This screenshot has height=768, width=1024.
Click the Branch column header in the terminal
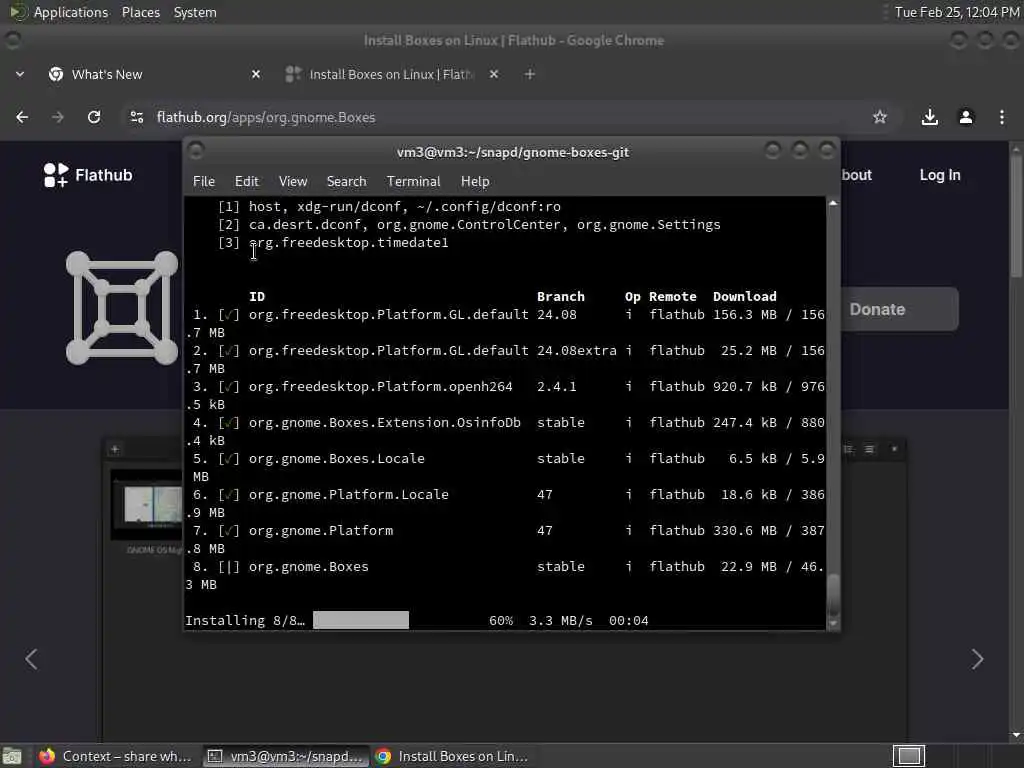click(560, 296)
